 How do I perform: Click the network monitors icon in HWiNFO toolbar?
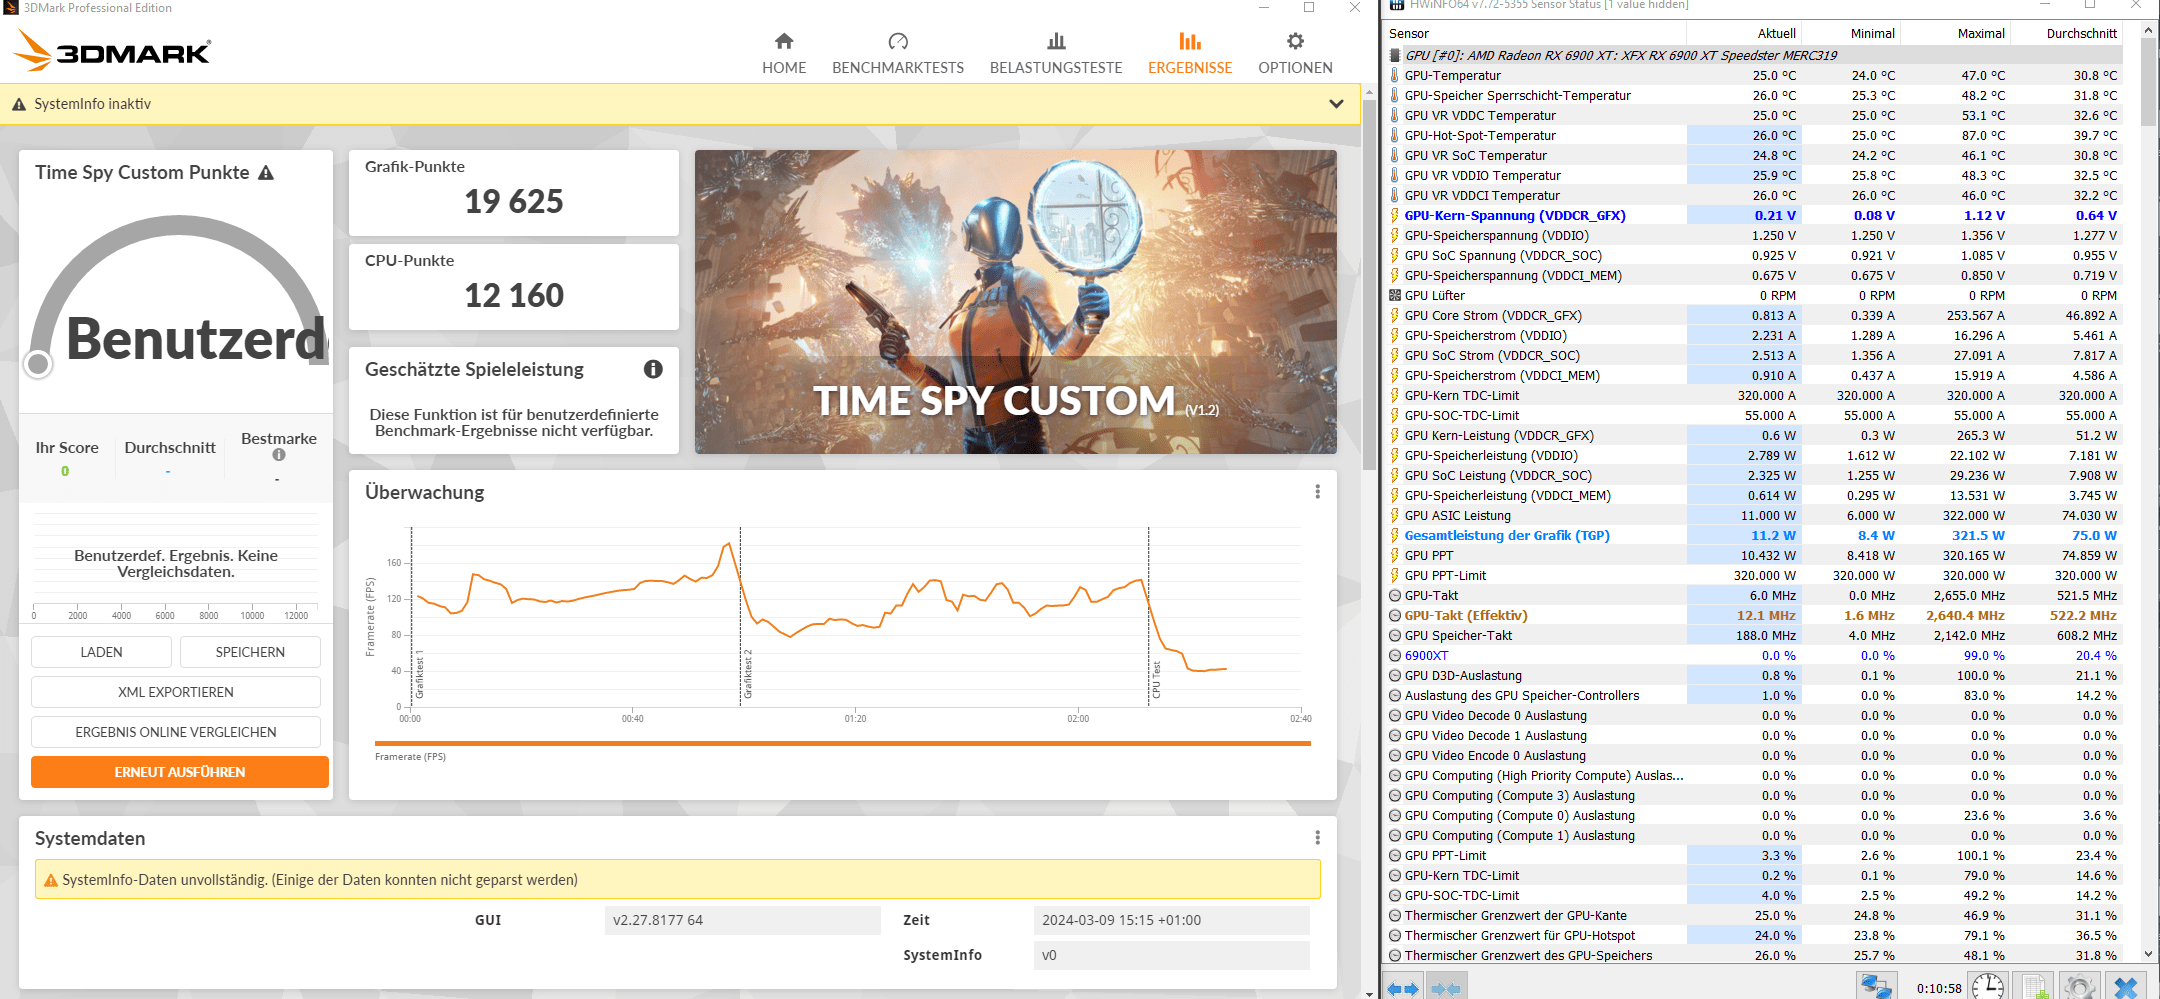[1876, 986]
